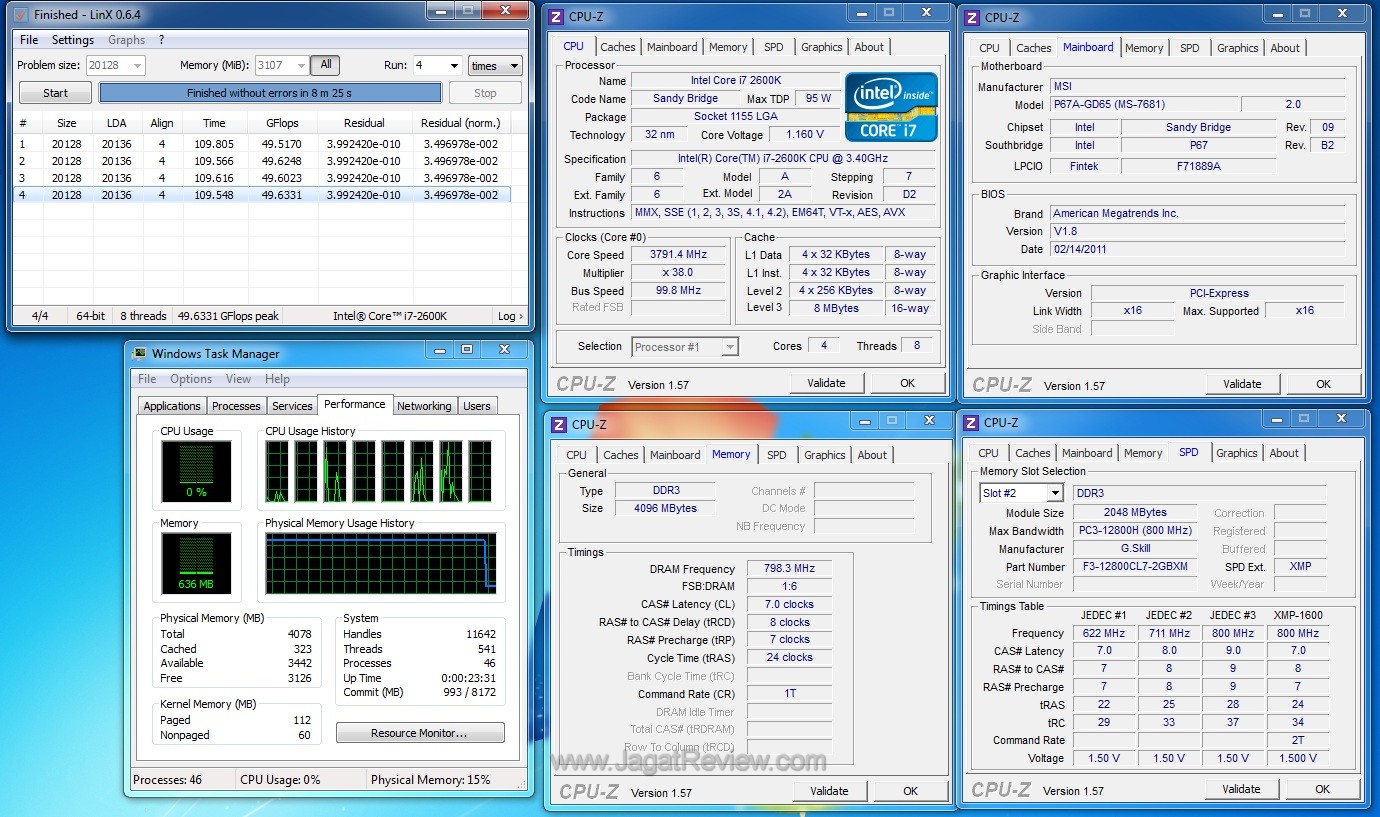Click the Memory usage gauge graphic
The image size is (1380, 817).
pyautogui.click(x=196, y=563)
